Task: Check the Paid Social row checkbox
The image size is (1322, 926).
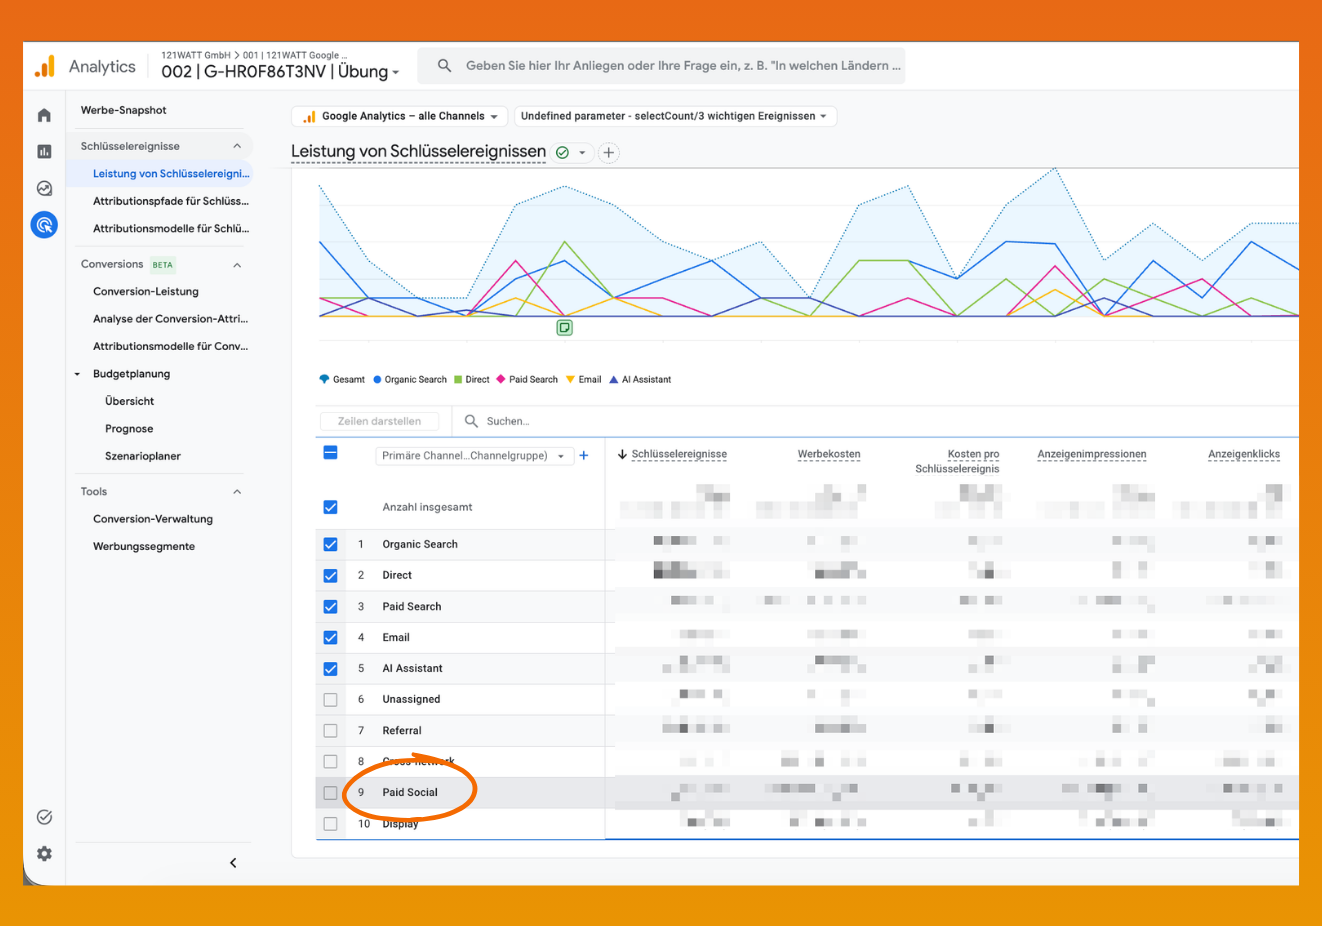Action: (x=331, y=793)
